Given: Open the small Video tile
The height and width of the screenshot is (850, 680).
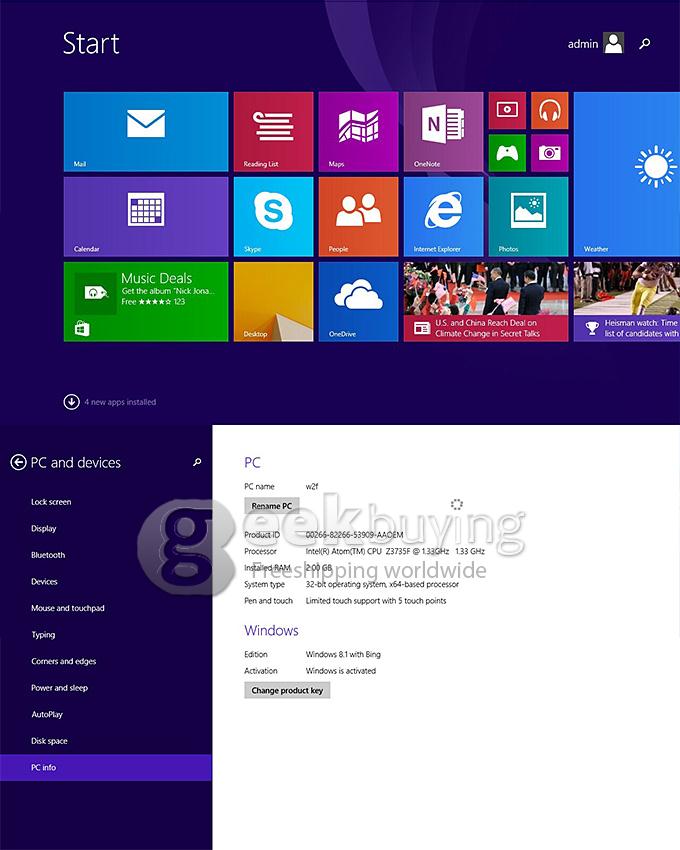Looking at the screenshot, I should coord(507,111).
